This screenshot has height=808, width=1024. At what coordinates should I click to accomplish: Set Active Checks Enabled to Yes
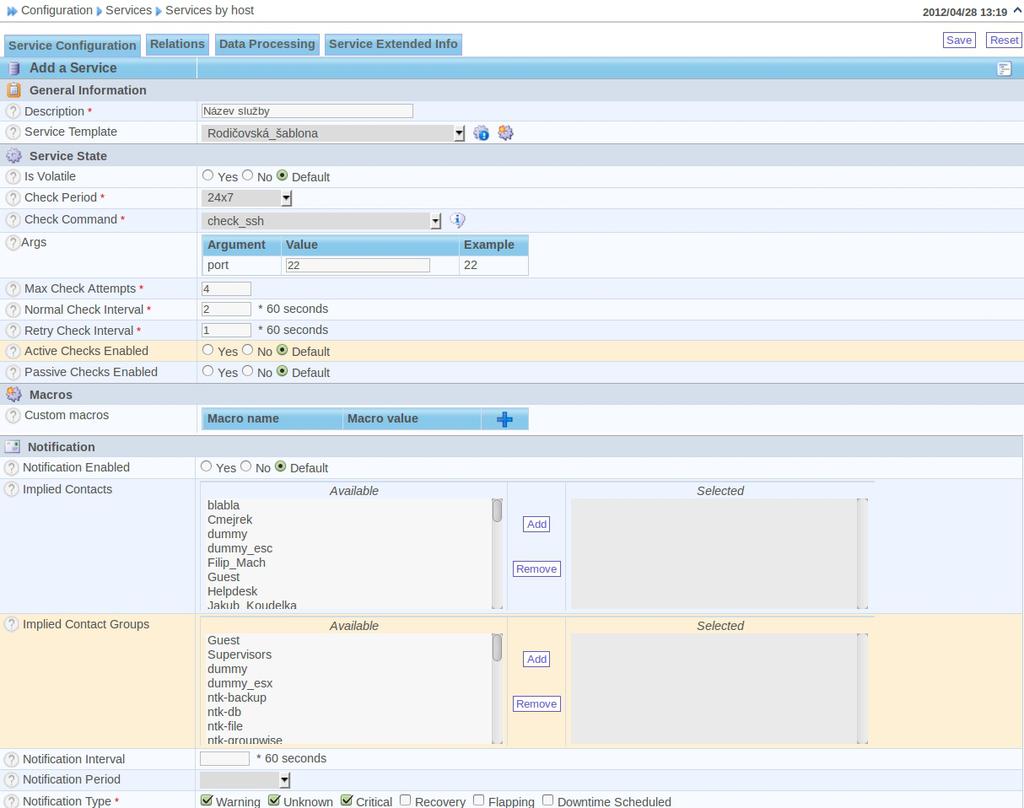tap(208, 350)
